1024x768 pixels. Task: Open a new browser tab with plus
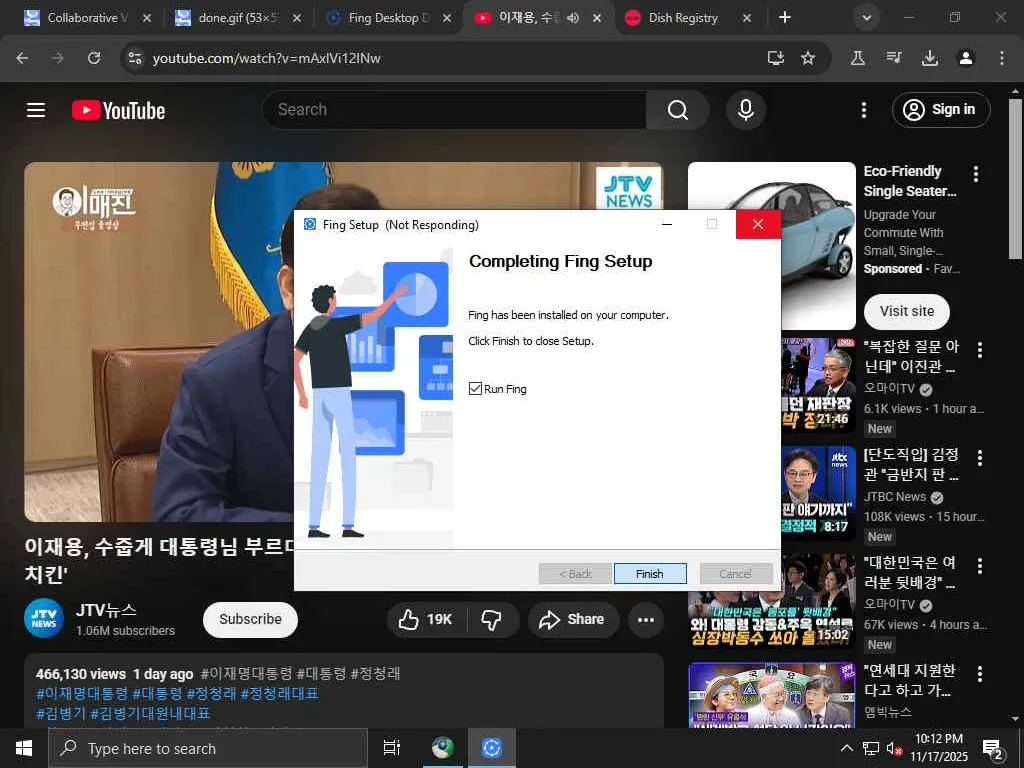[785, 18]
